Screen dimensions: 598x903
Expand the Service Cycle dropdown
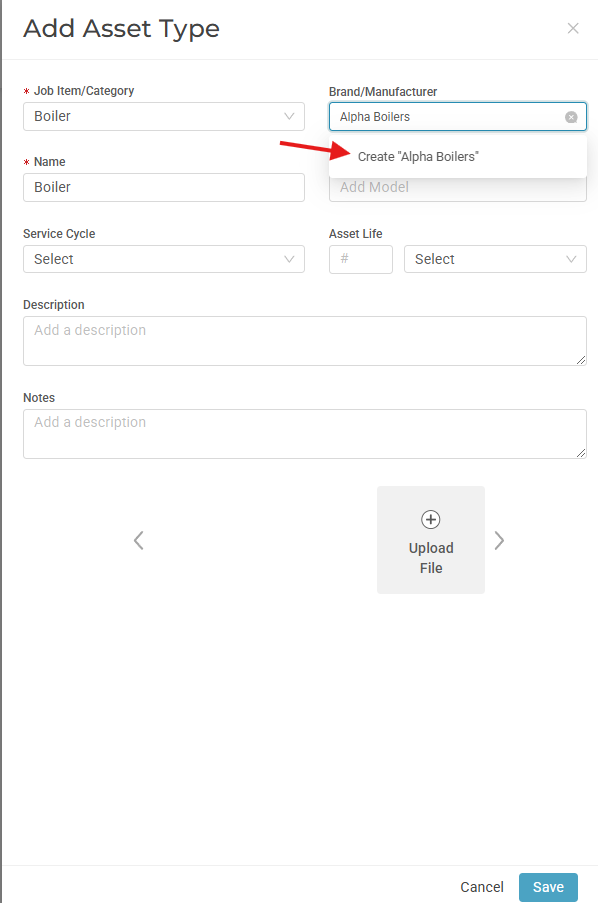point(164,259)
